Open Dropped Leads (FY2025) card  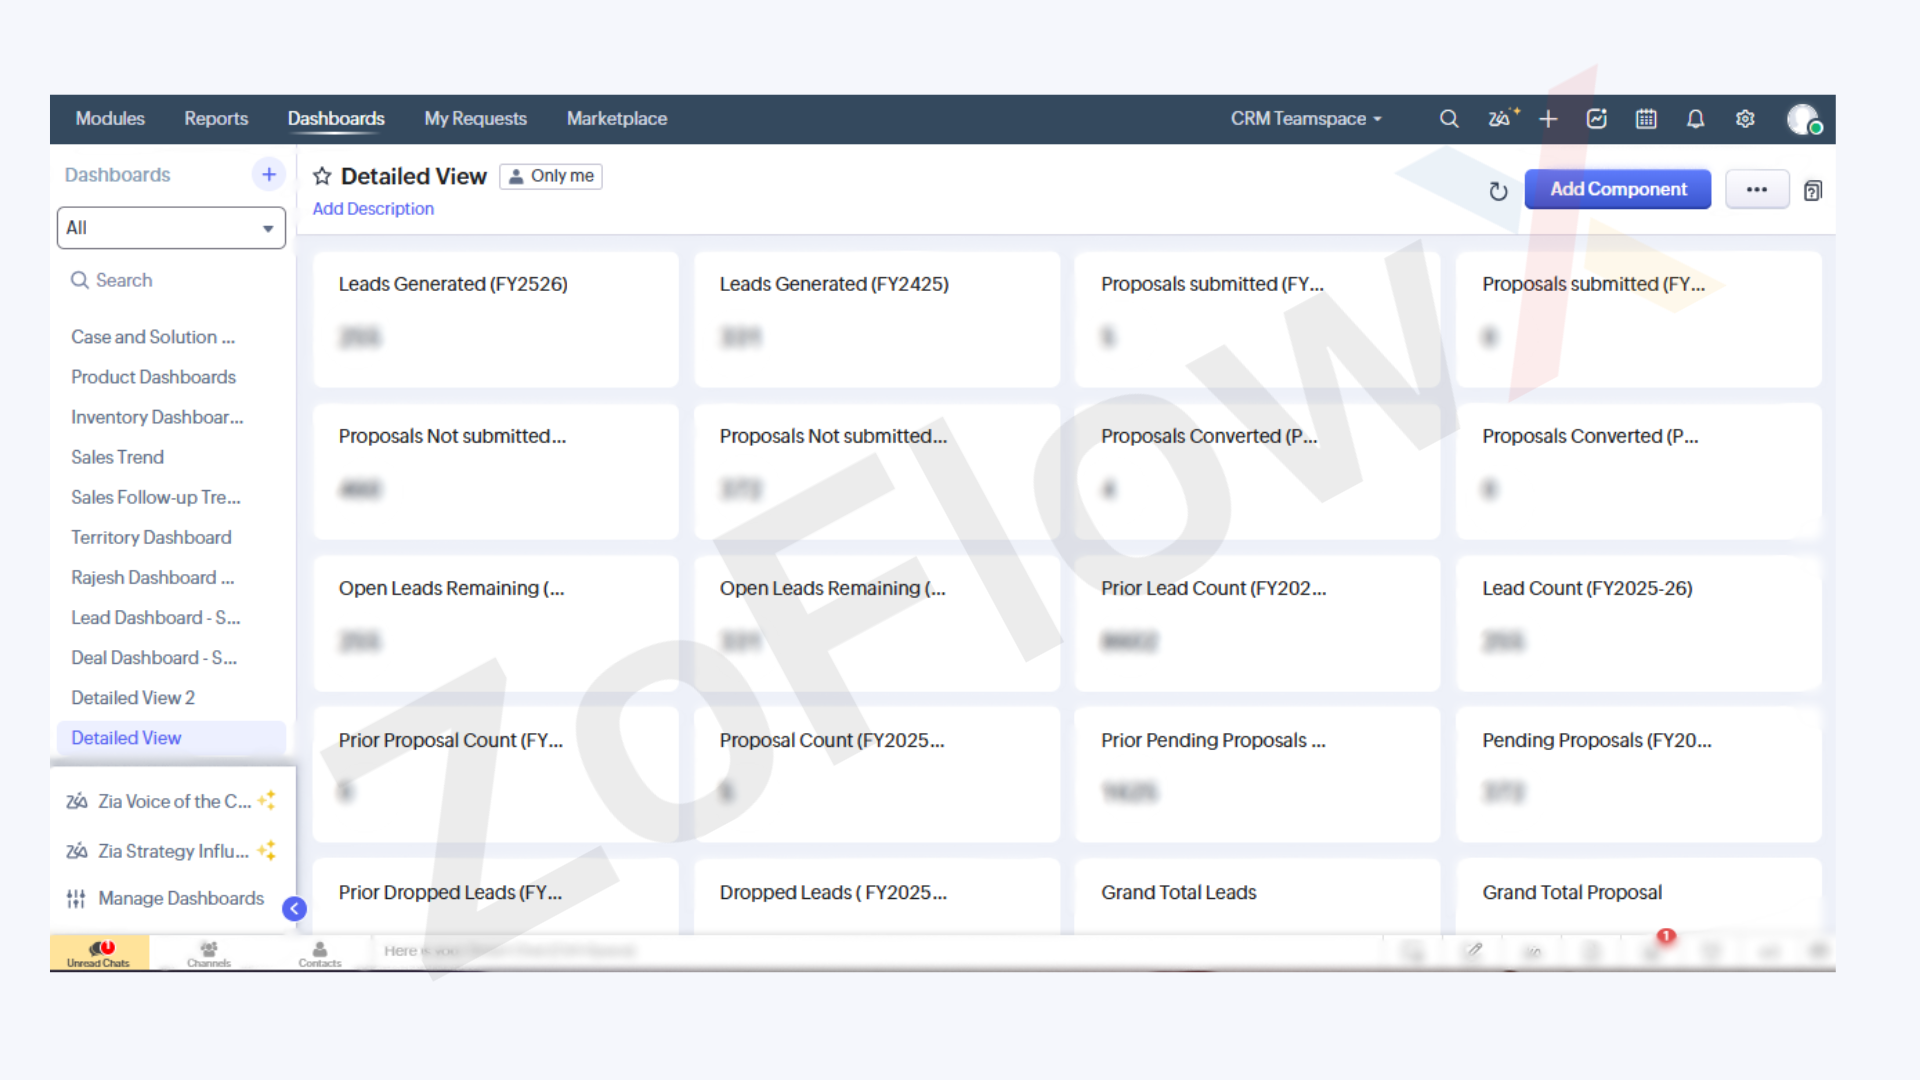[877, 897]
